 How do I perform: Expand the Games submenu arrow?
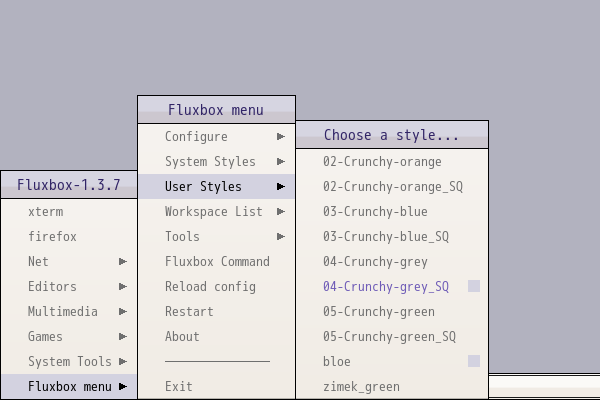click(123, 336)
